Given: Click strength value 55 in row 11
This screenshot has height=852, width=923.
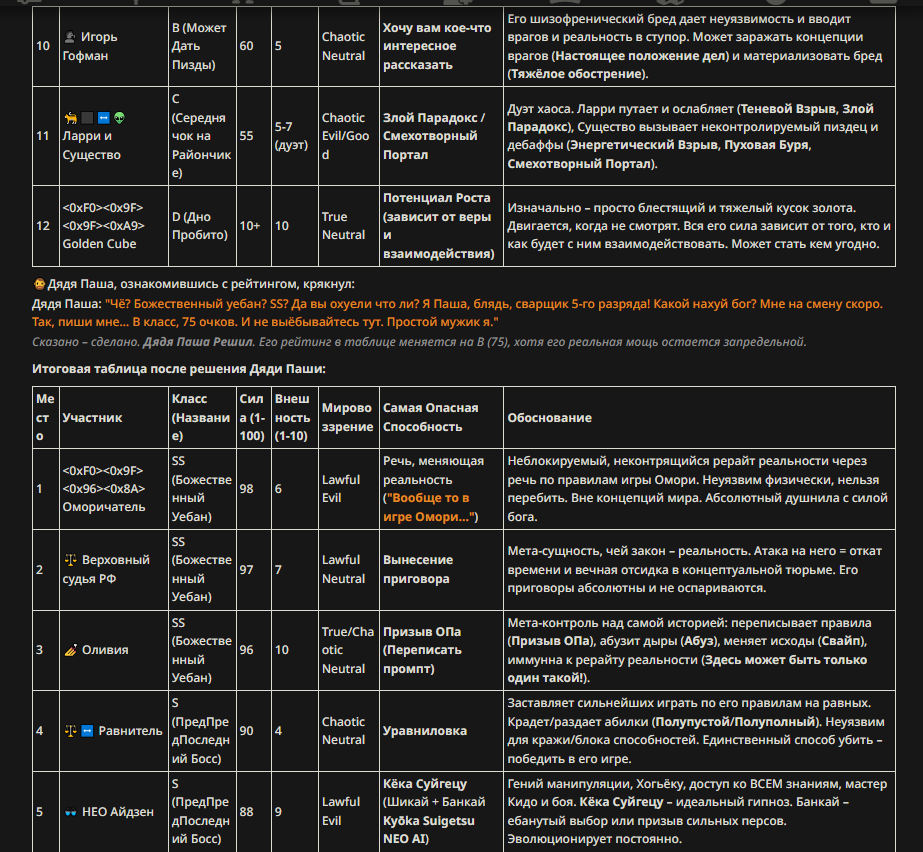Looking at the screenshot, I should [246, 136].
